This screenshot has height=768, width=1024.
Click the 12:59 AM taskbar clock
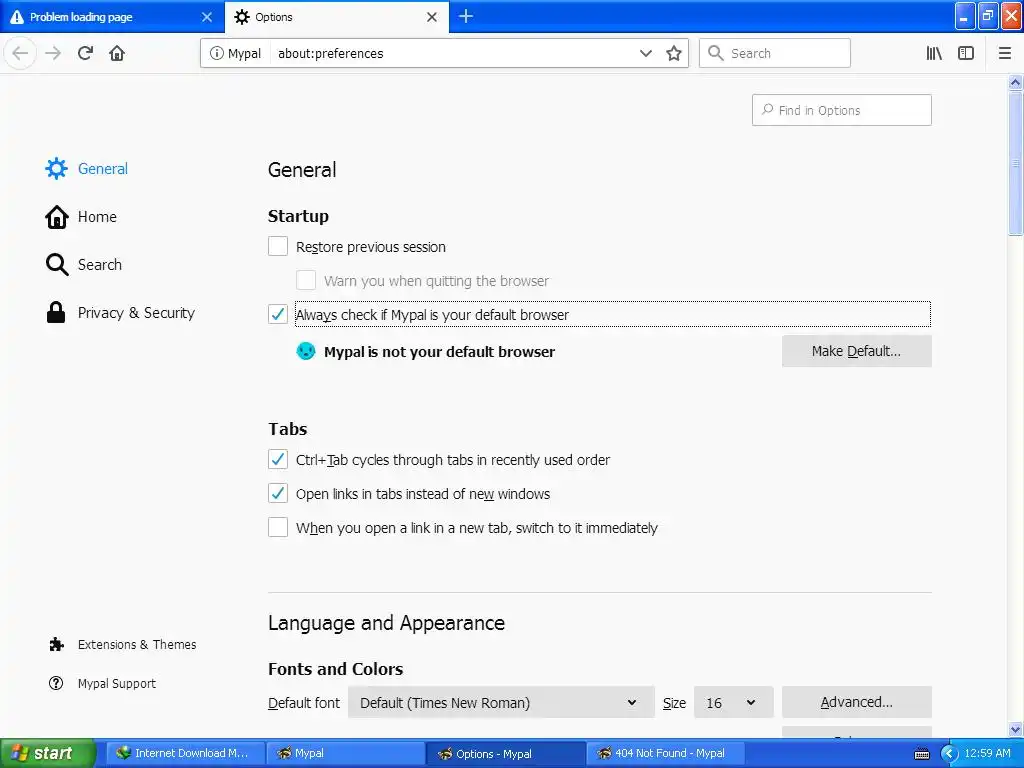pyautogui.click(x=987, y=754)
